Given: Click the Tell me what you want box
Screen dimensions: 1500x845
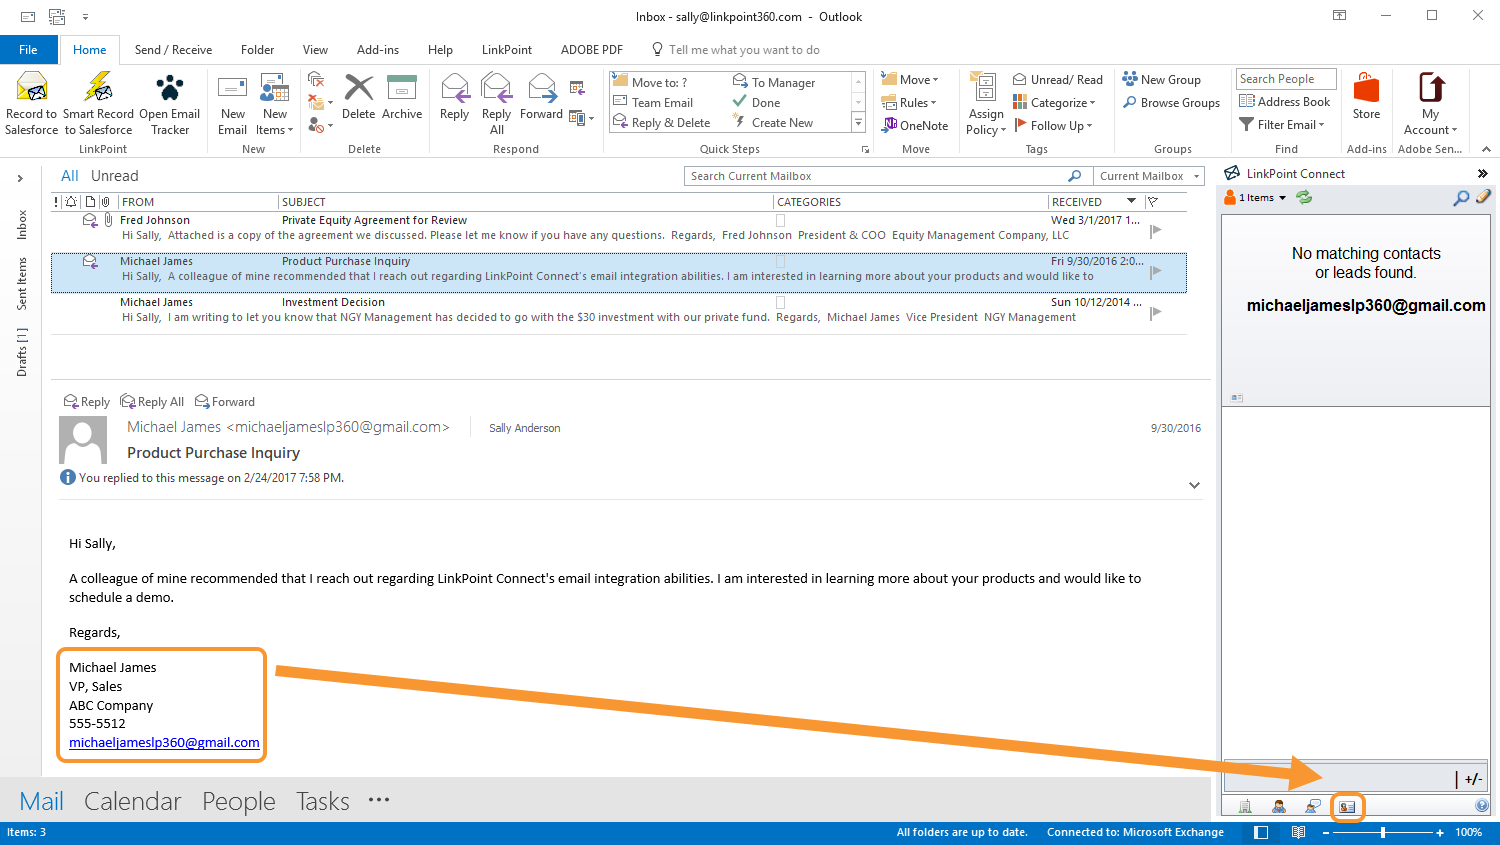Looking at the screenshot, I should coord(735,50).
